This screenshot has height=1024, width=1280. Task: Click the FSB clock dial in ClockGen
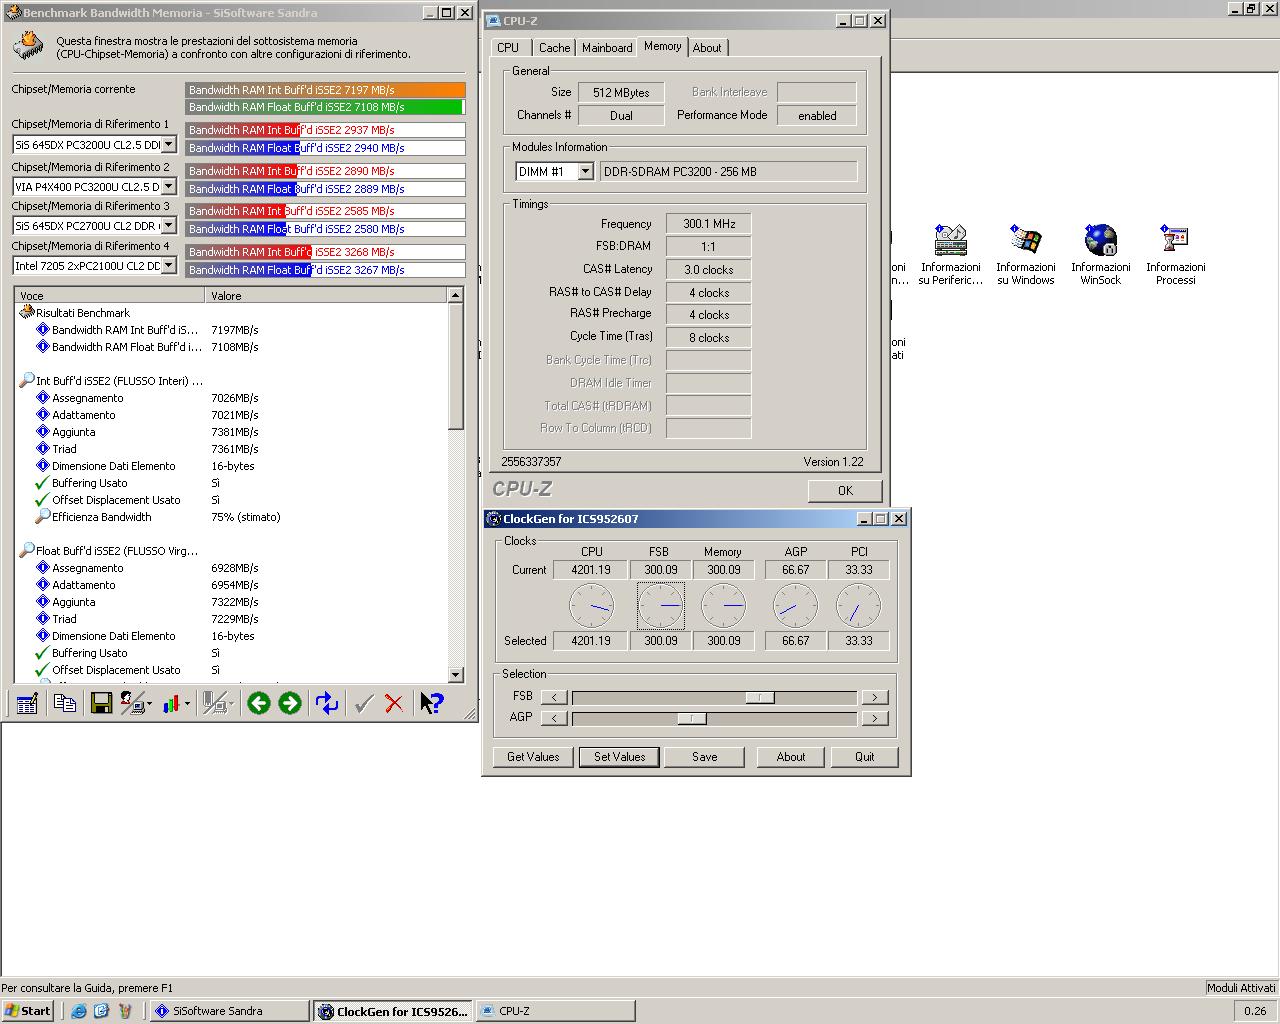660,606
